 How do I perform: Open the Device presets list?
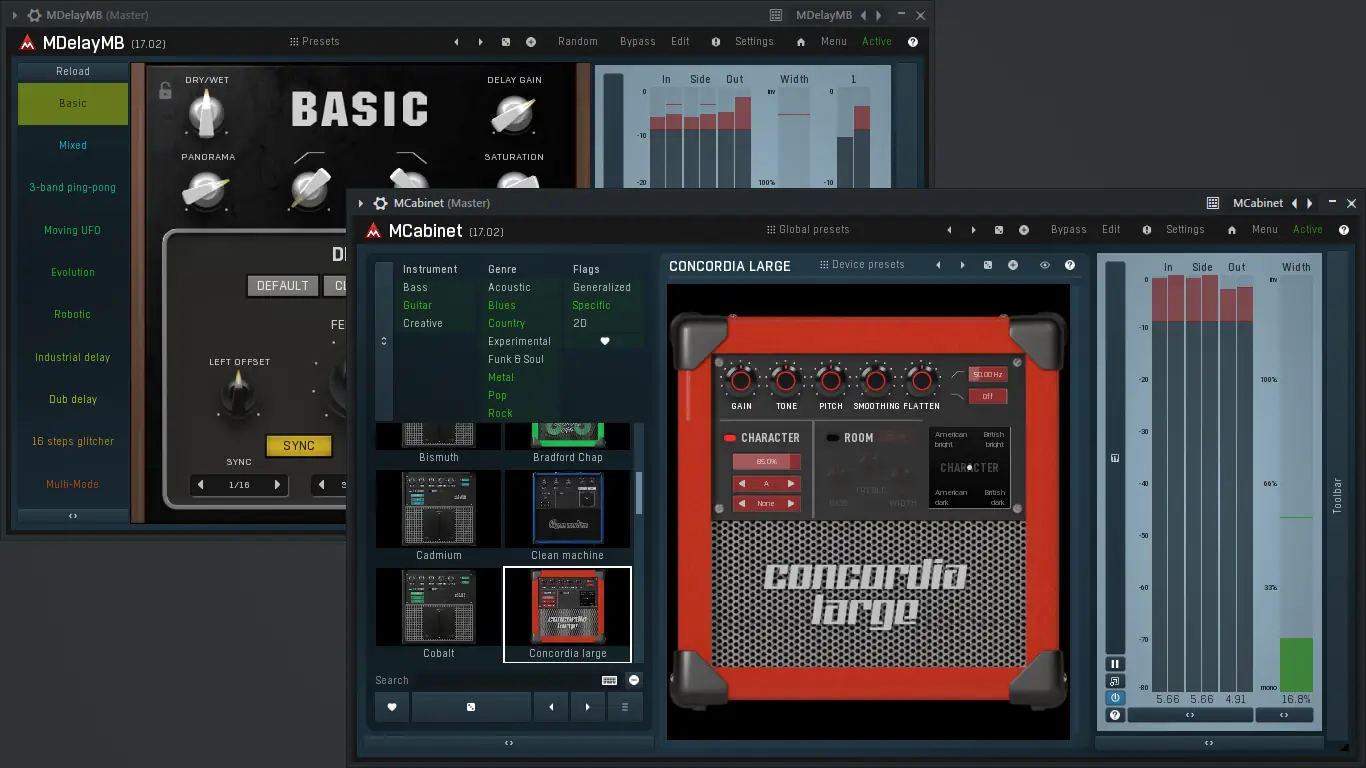[866, 264]
